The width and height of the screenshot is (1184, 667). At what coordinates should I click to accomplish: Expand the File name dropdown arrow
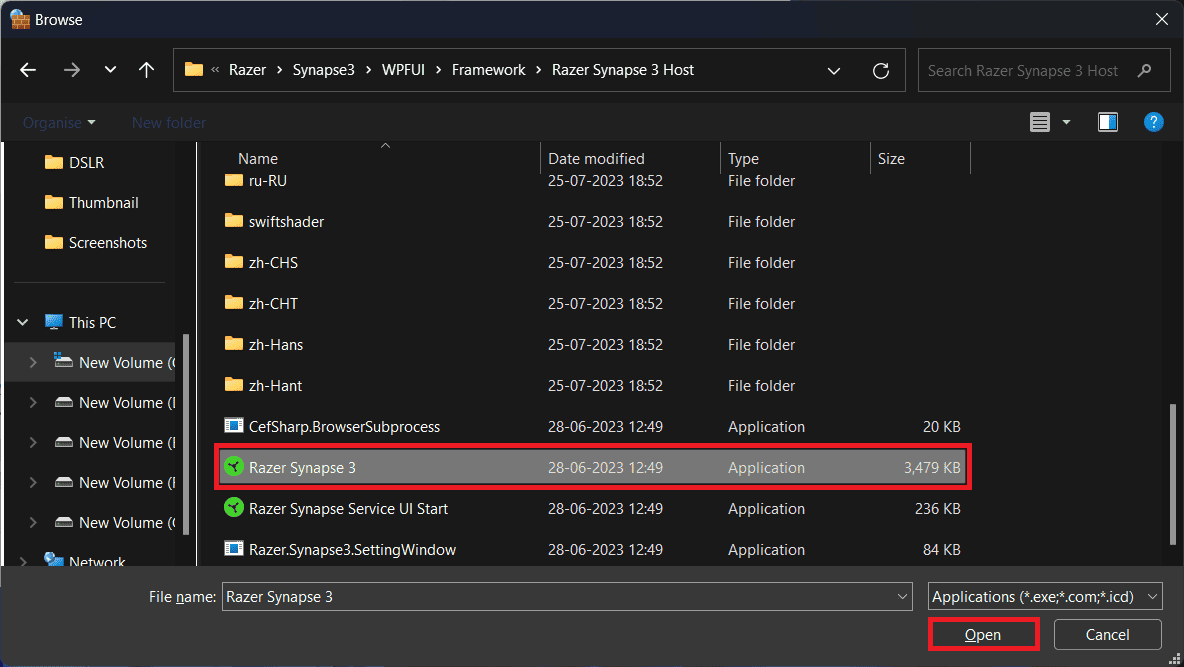902,597
